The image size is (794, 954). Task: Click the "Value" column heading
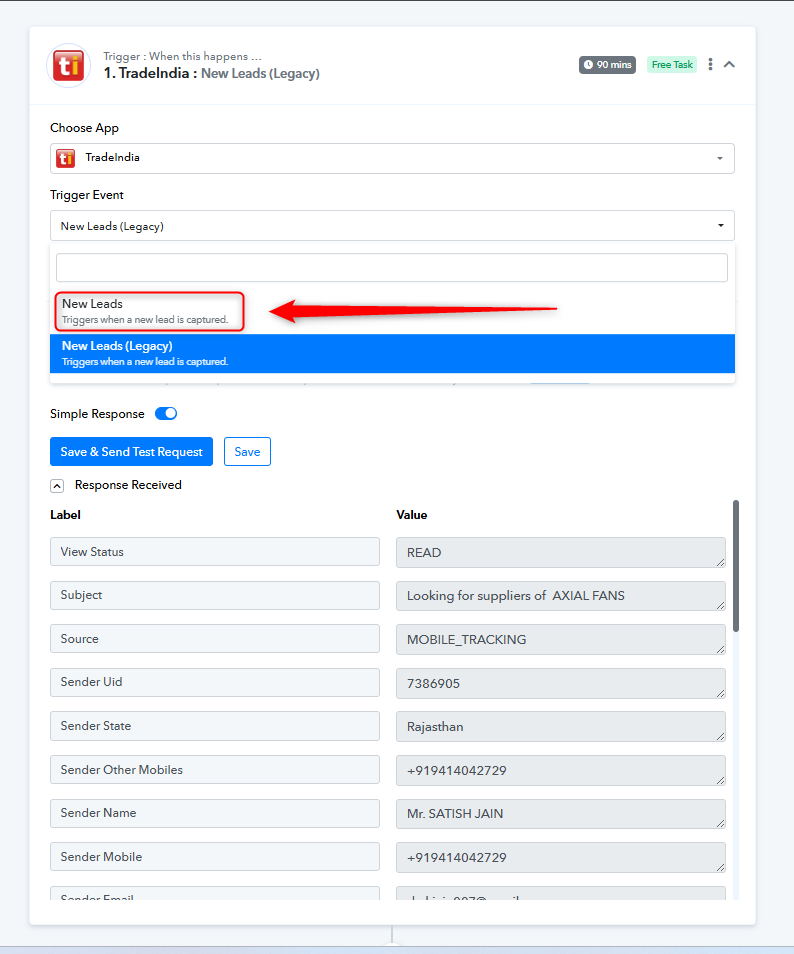point(411,515)
